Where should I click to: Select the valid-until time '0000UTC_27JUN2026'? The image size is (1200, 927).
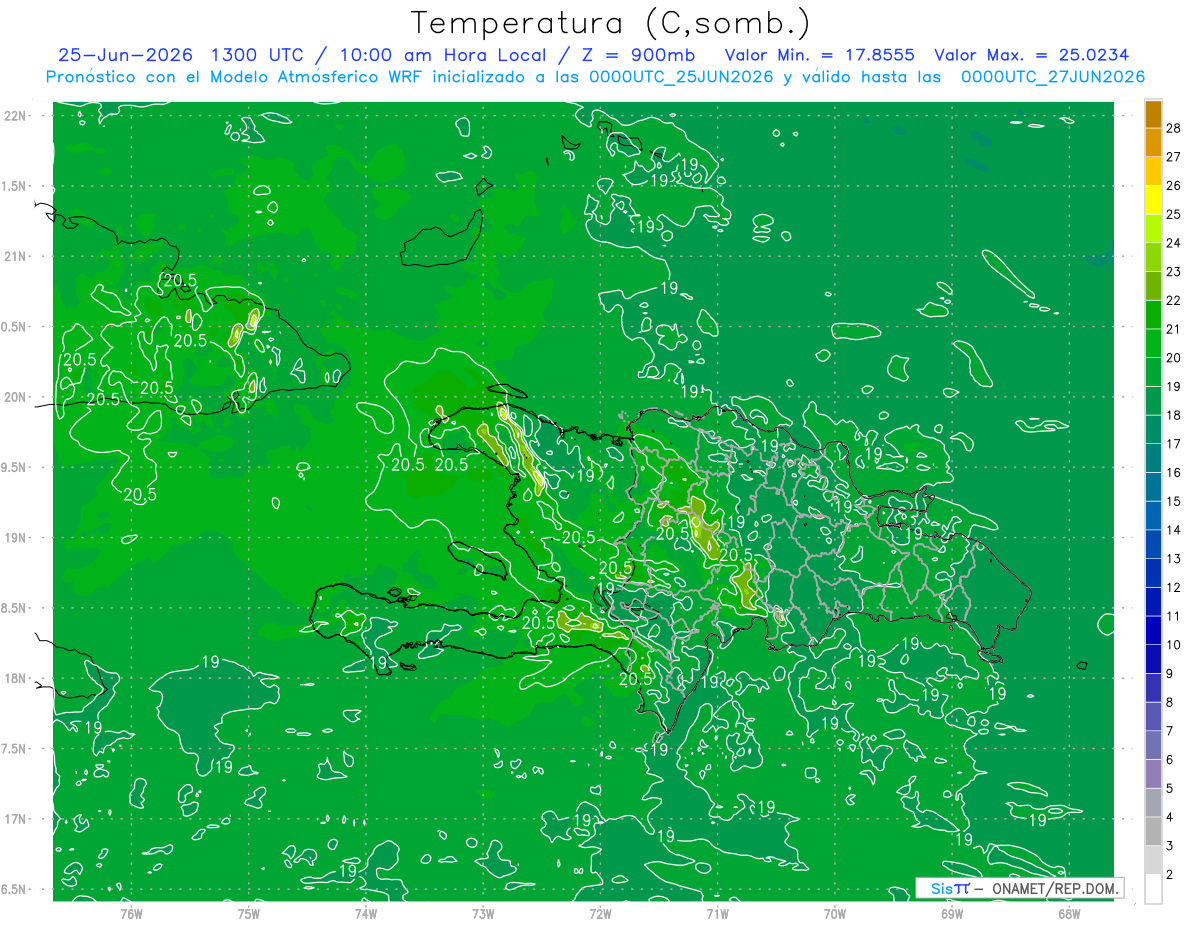coord(1053,77)
